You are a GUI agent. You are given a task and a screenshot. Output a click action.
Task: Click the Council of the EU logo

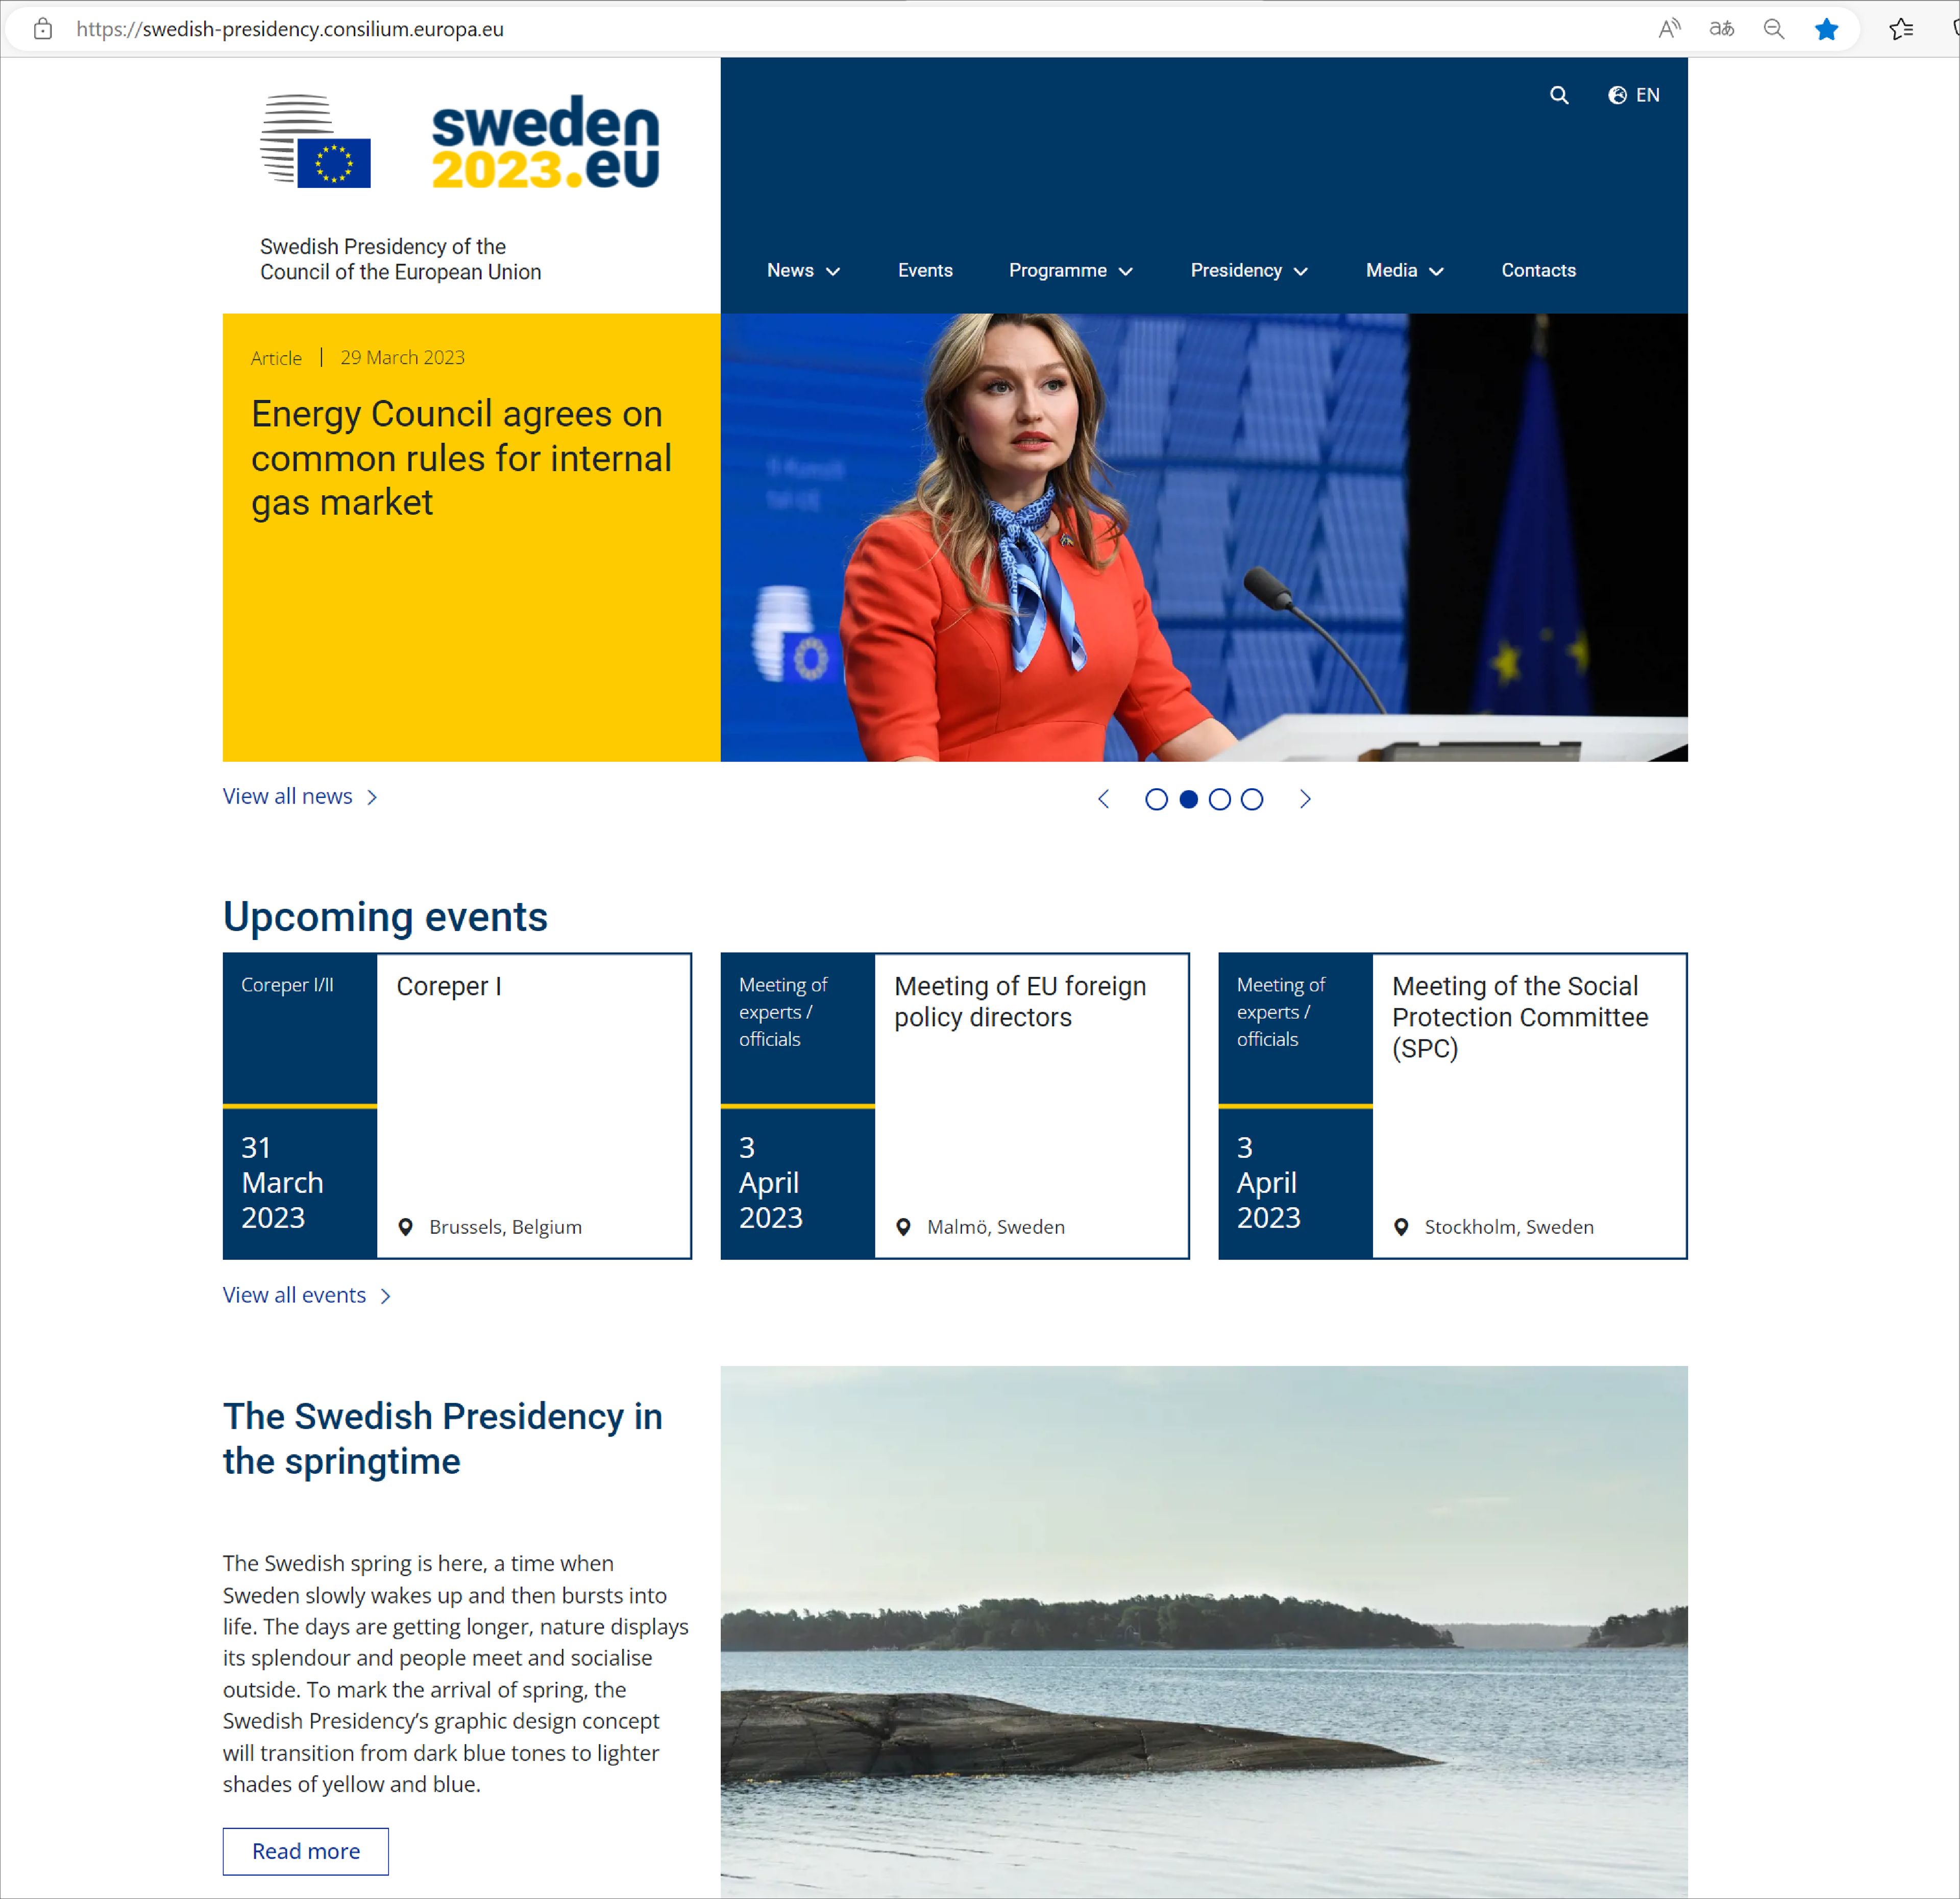click(316, 141)
